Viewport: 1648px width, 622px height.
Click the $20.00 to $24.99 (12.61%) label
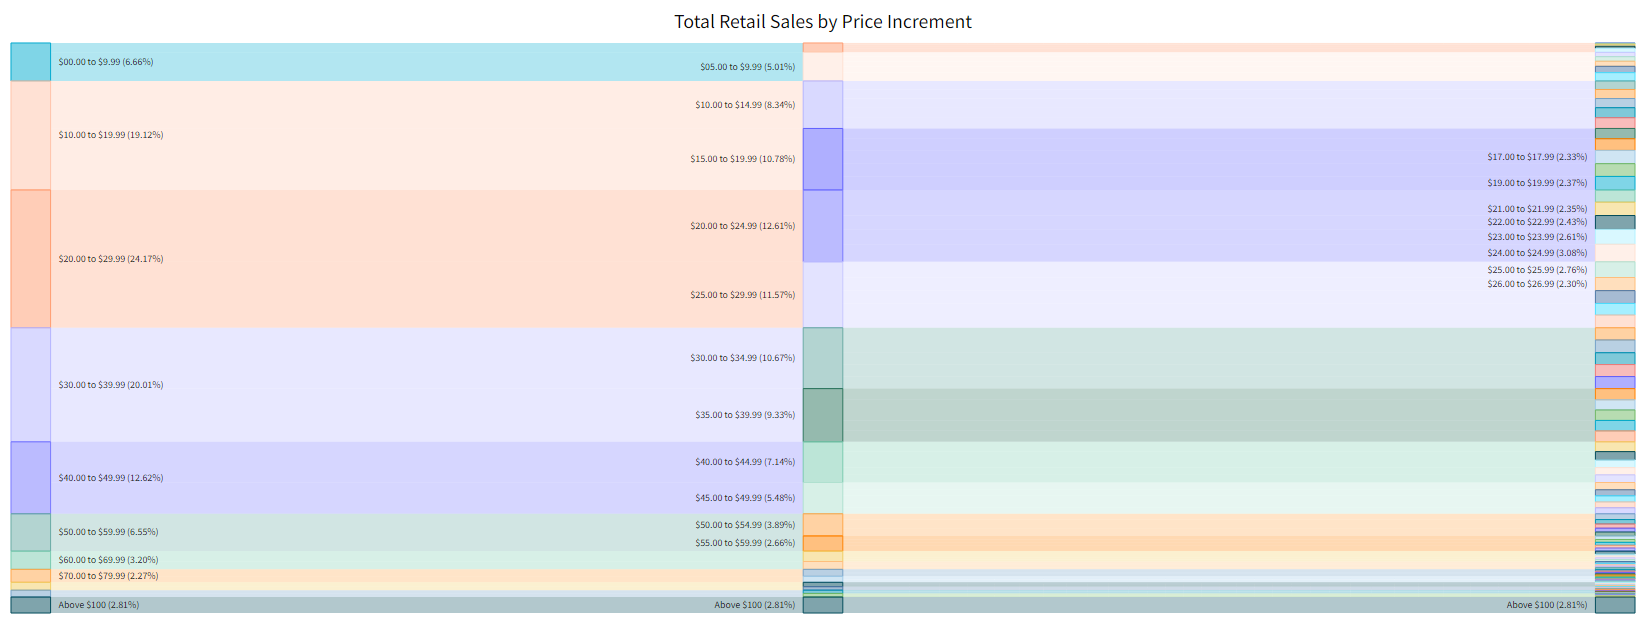coord(742,226)
